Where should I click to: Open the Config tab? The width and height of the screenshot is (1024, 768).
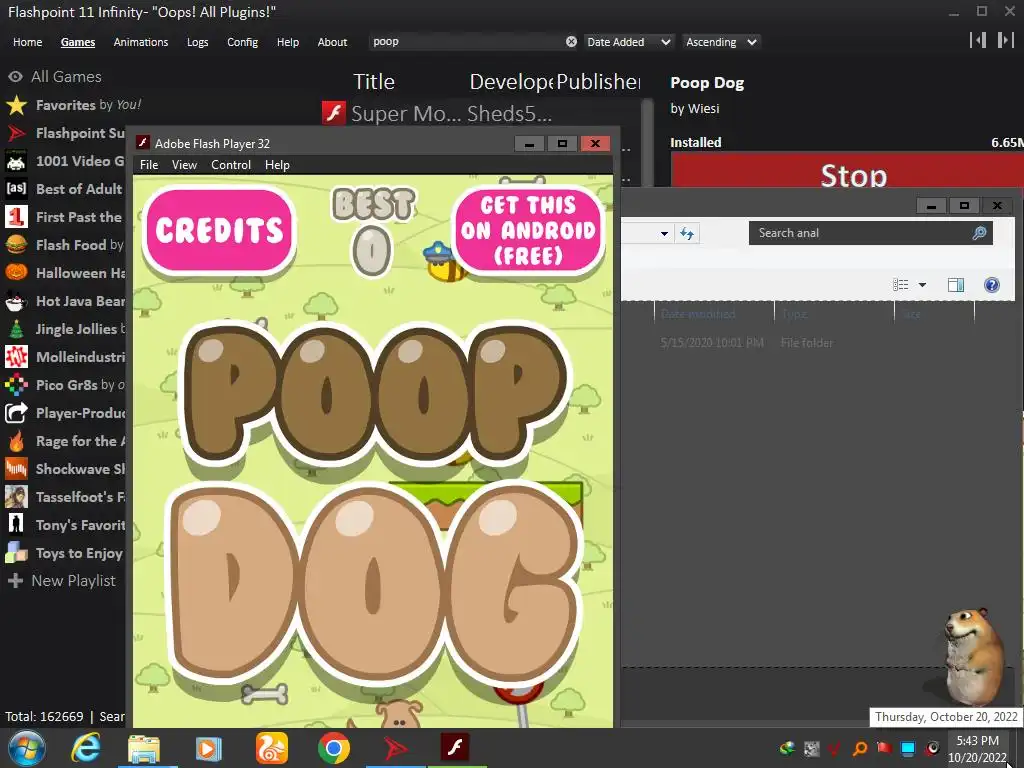click(x=242, y=42)
